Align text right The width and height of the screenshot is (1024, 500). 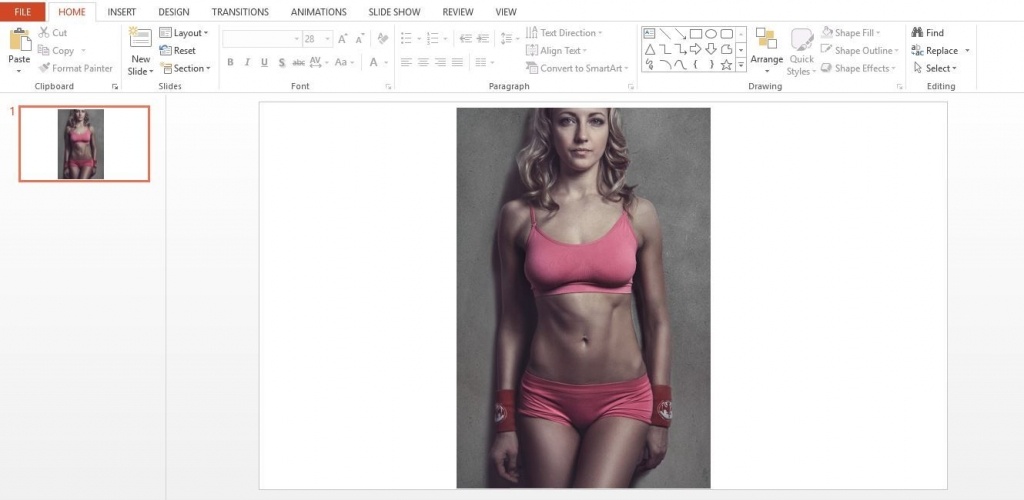[440, 63]
